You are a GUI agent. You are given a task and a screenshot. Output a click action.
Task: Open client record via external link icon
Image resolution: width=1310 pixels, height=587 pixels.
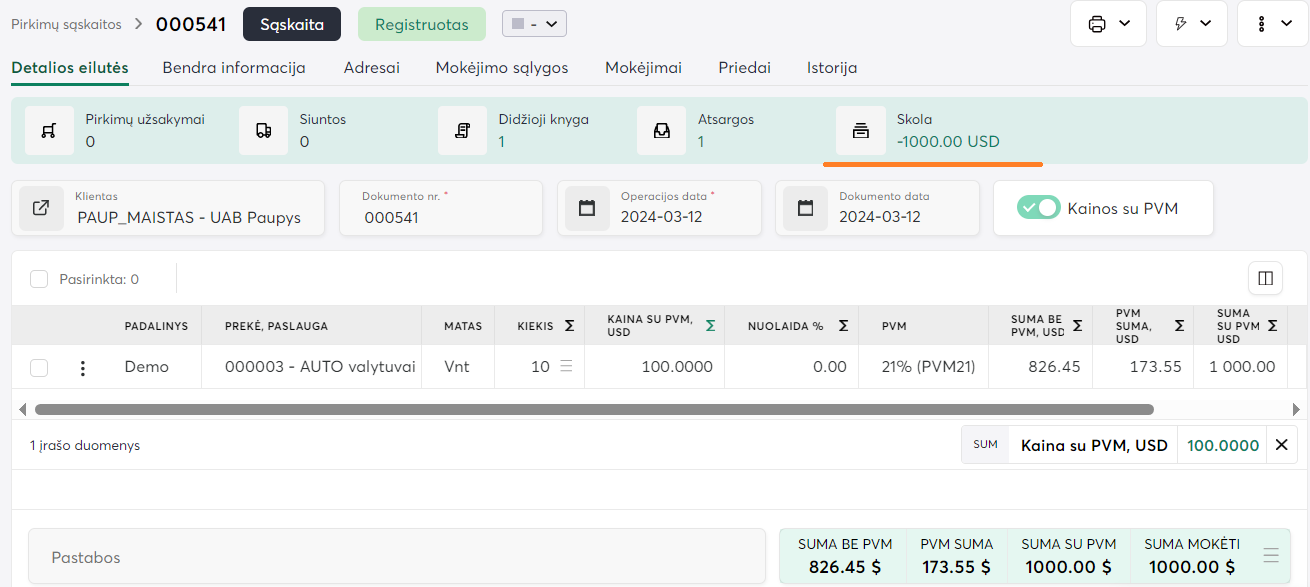click(x=41, y=208)
